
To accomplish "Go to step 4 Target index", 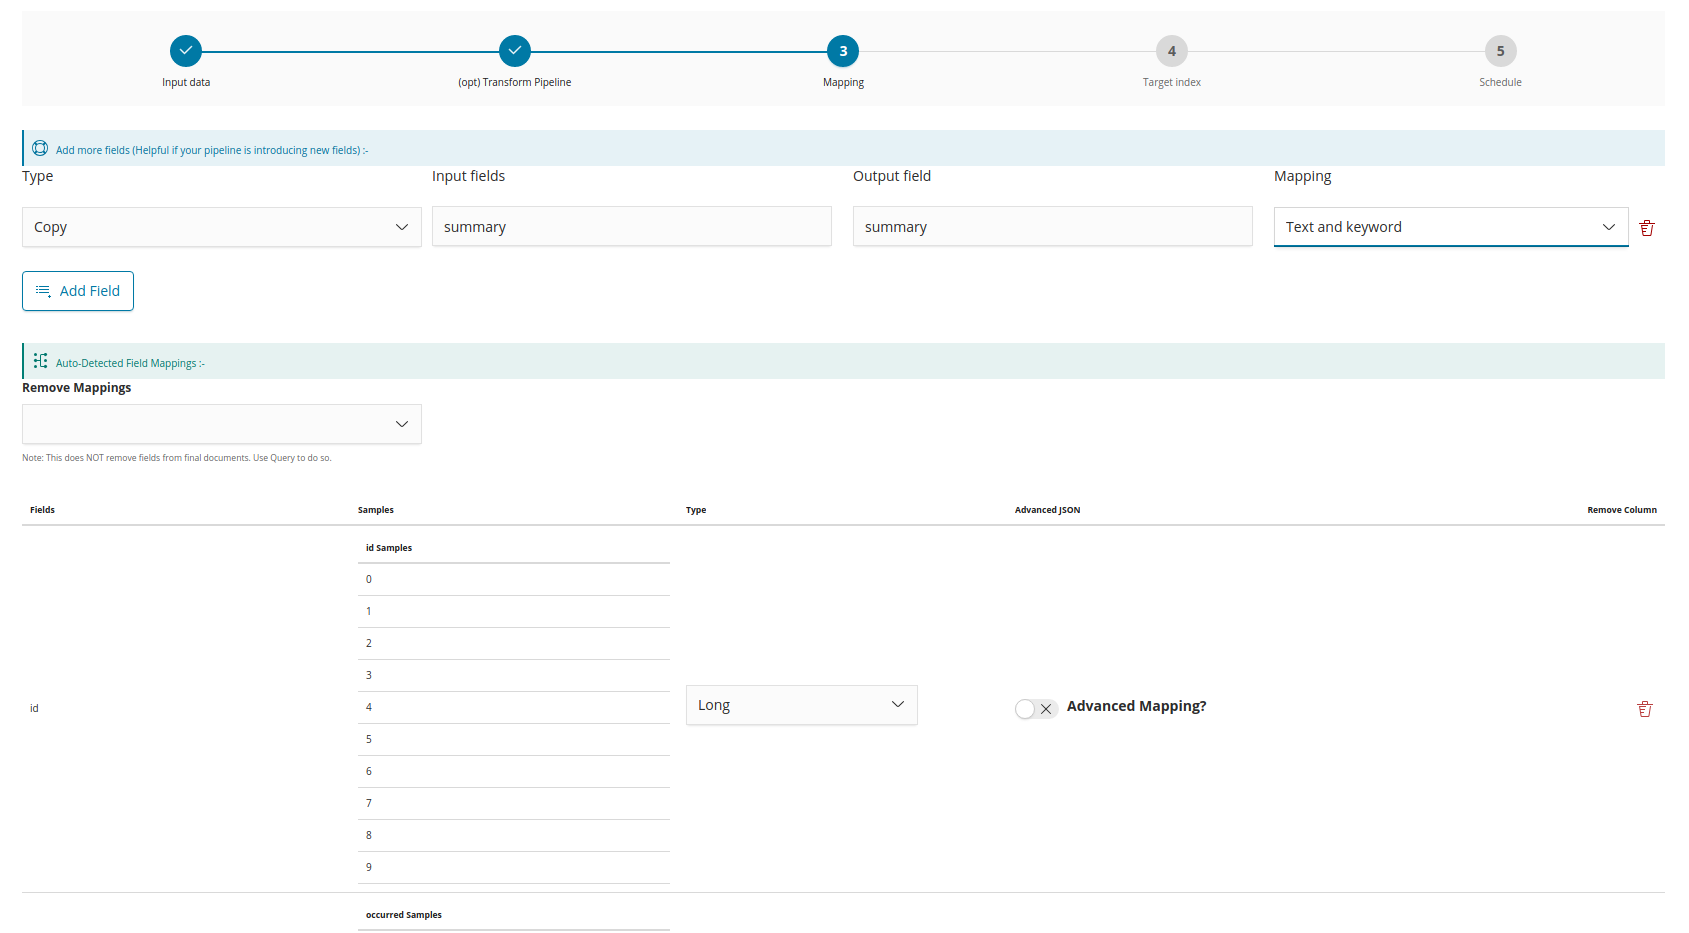I will [x=1171, y=51].
